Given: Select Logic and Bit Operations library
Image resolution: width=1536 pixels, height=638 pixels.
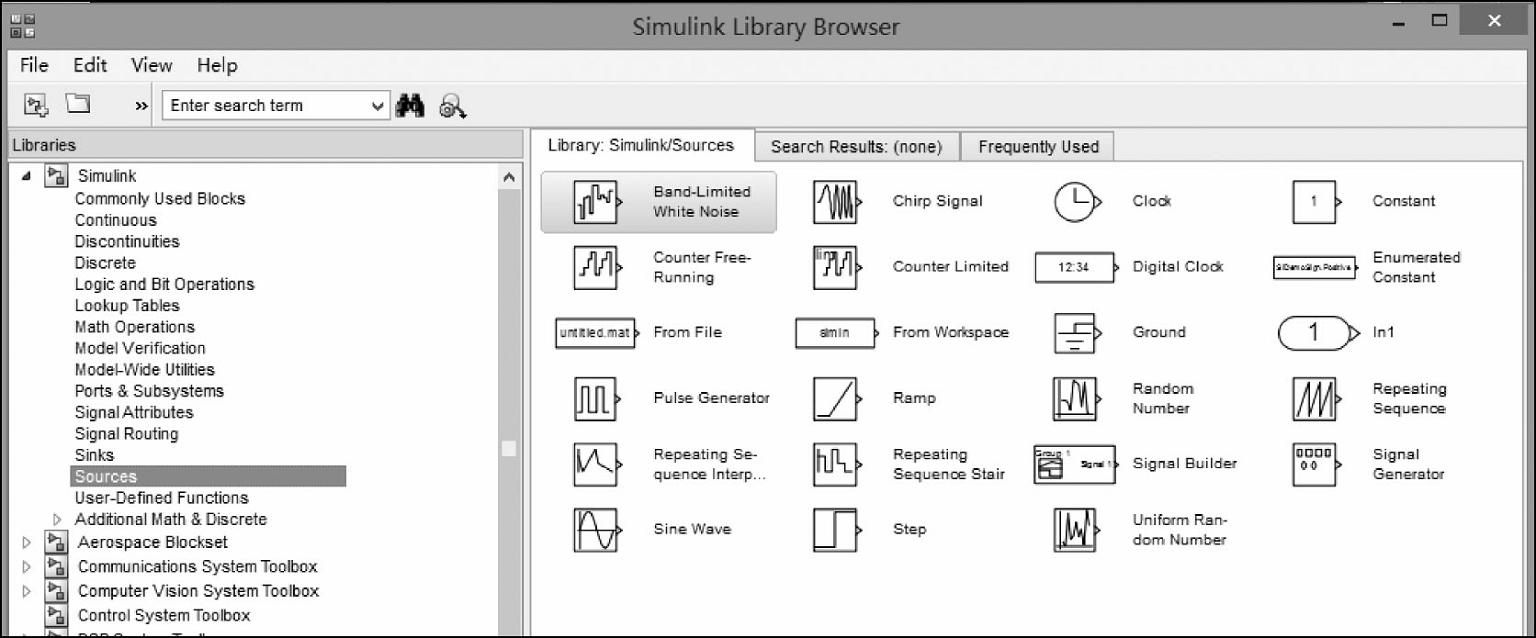Looking at the screenshot, I should click(x=165, y=284).
